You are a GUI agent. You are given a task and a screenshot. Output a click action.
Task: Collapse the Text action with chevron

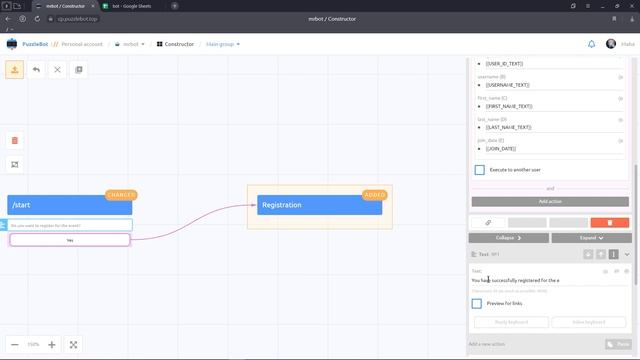tap(627, 254)
